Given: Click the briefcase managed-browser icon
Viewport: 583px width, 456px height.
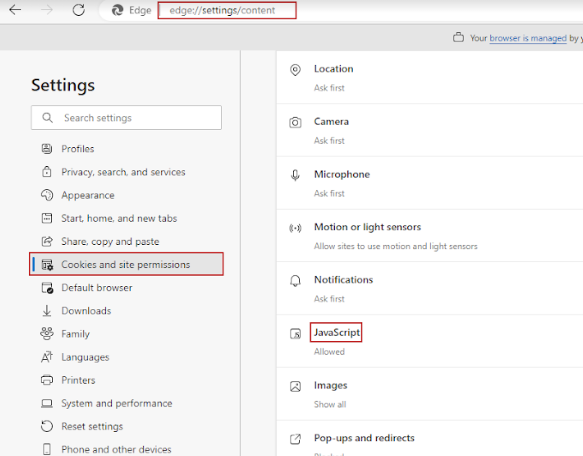Looking at the screenshot, I should click(x=458, y=38).
